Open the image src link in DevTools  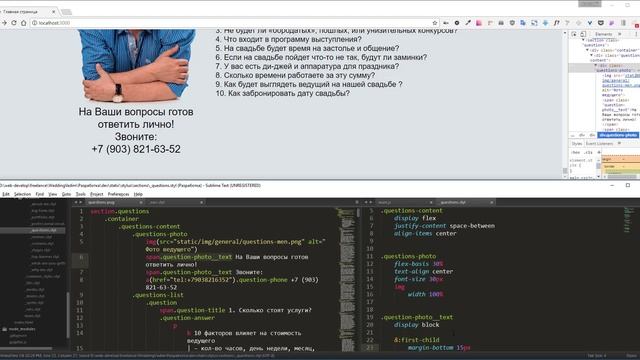point(621,80)
